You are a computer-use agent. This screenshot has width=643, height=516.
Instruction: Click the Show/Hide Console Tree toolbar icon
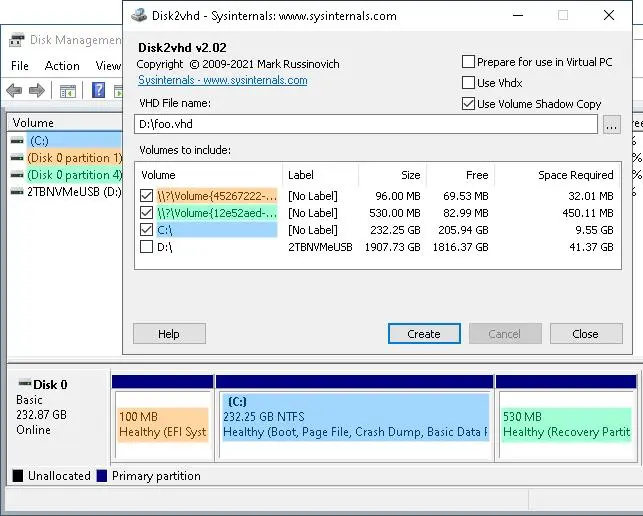(68, 91)
